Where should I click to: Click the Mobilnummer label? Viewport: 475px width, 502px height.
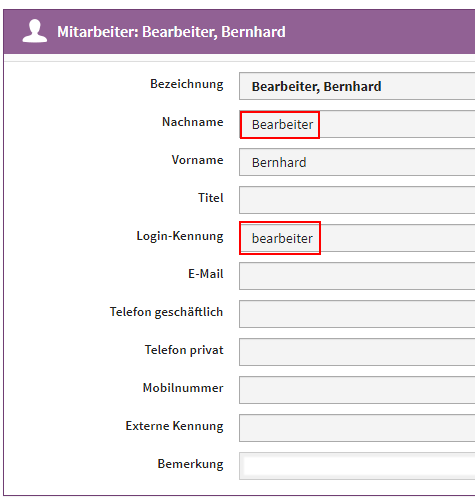pos(183,388)
